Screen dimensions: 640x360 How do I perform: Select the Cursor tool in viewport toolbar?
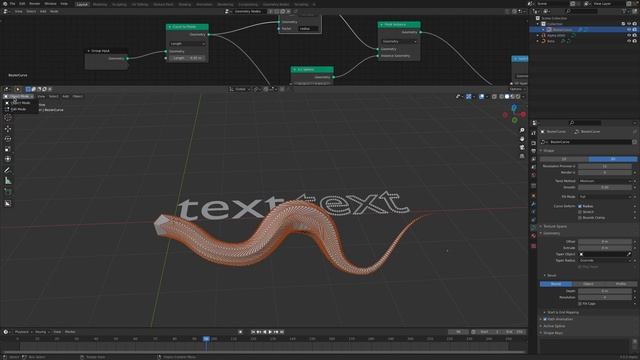[8, 118]
